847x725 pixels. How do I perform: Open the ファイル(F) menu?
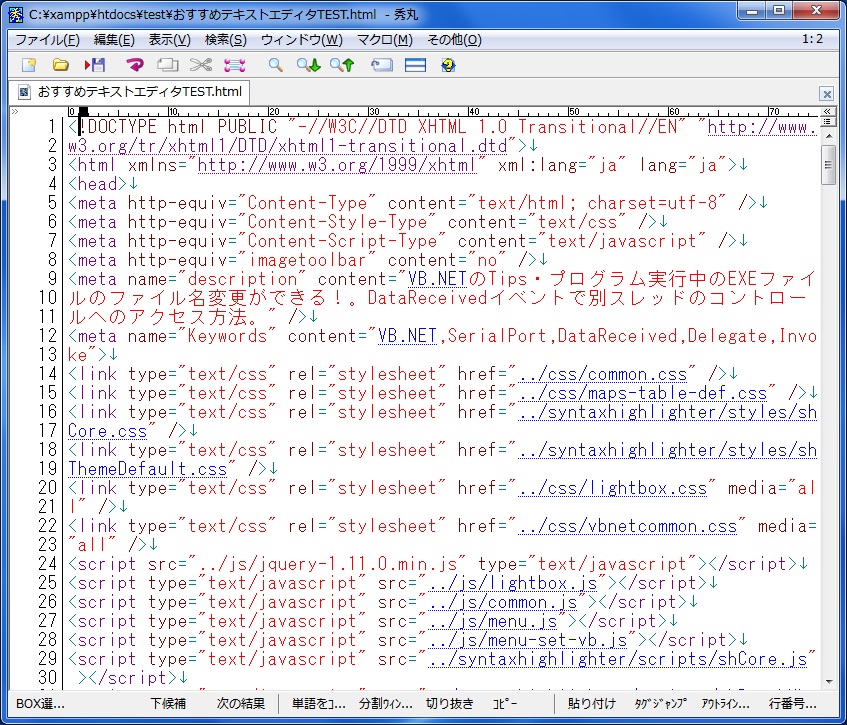(x=48, y=40)
